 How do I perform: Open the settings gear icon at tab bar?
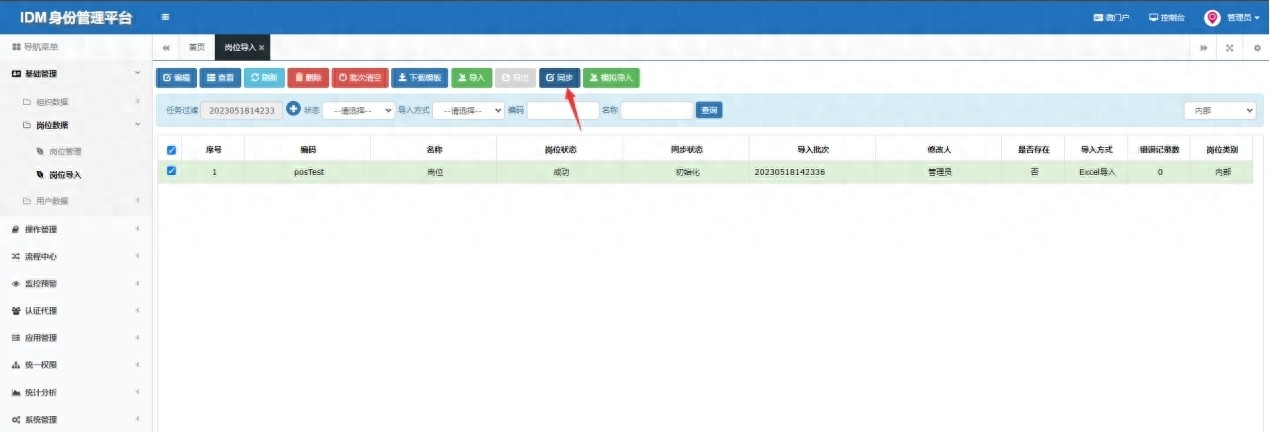pyautogui.click(x=1257, y=48)
